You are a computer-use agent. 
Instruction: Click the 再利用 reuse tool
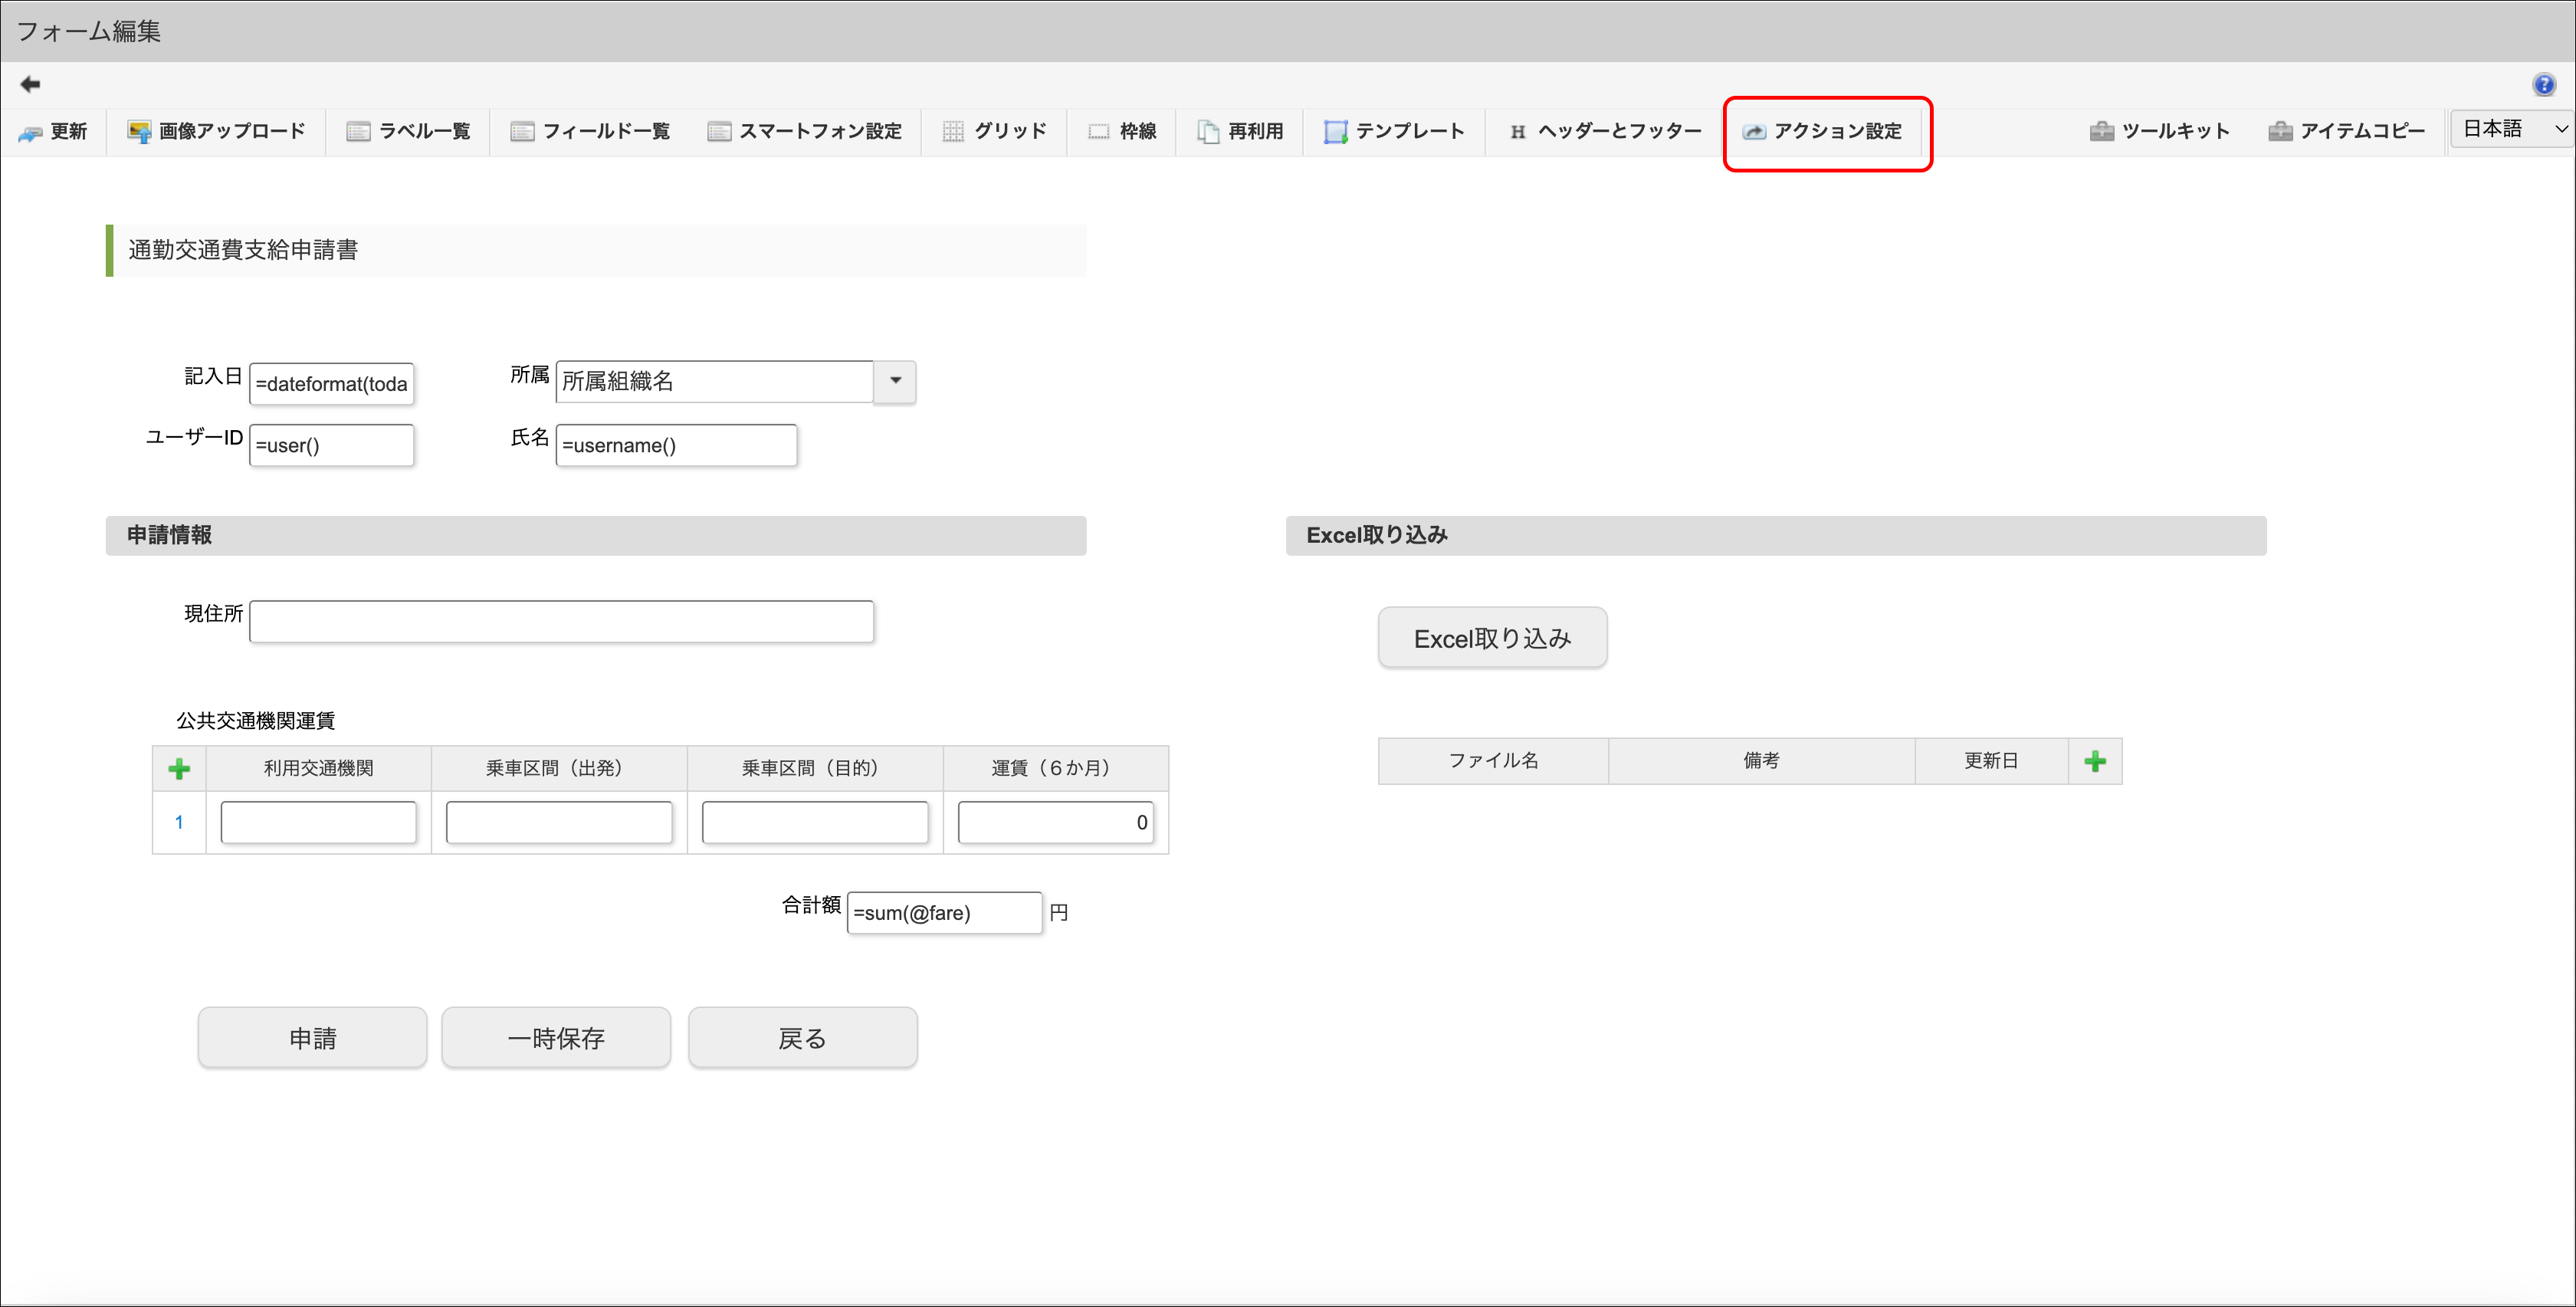click(1240, 131)
